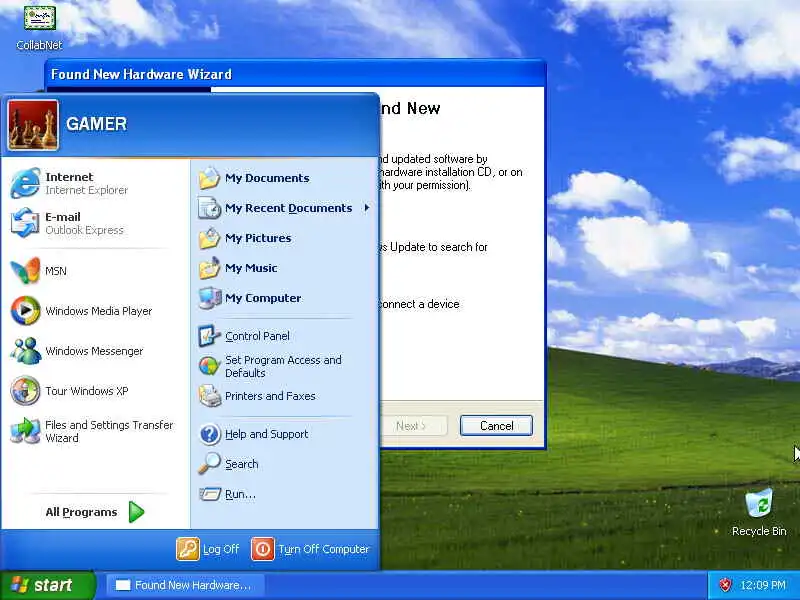Click the Help and Support label
800x600 pixels.
click(266, 434)
